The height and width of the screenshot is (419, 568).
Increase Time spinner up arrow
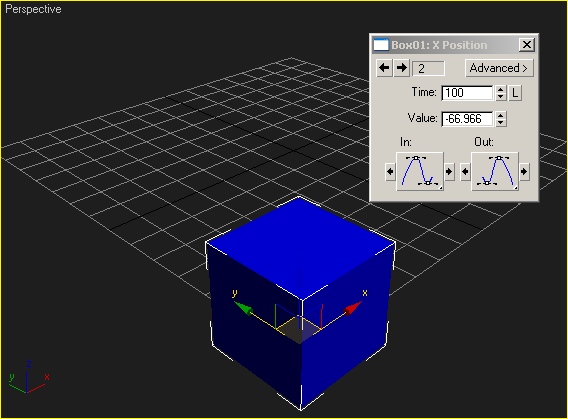pyautogui.click(x=501, y=89)
